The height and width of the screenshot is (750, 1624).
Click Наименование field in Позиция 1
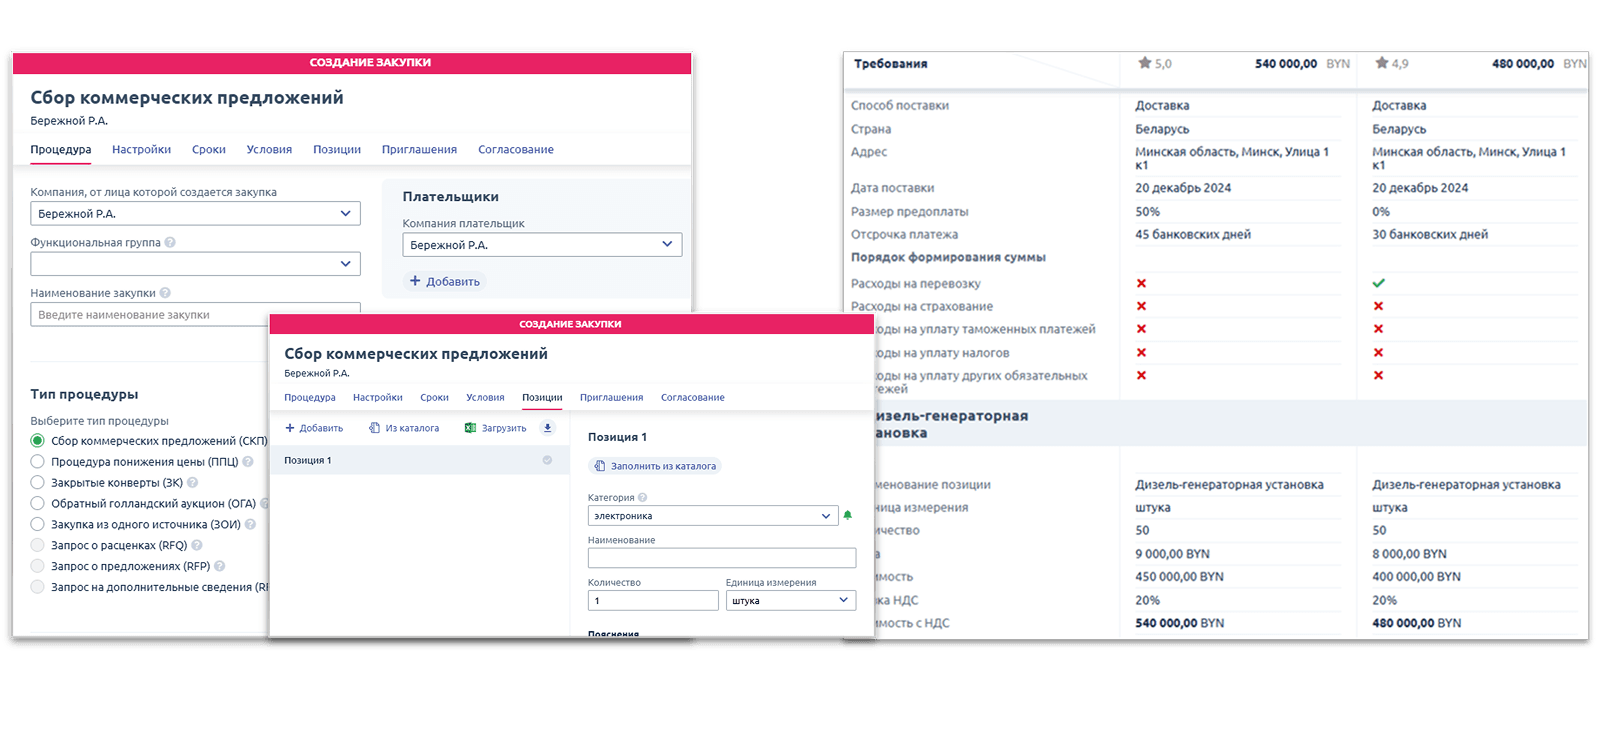coord(722,558)
